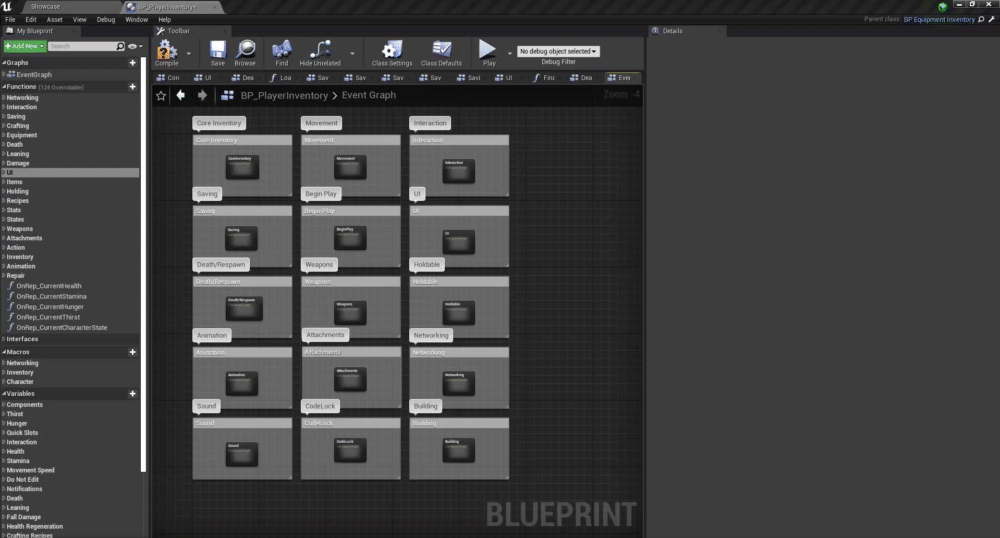Screen dimensions: 1000x538
Task: Select the Core Inventory comment label
Action: point(219,123)
